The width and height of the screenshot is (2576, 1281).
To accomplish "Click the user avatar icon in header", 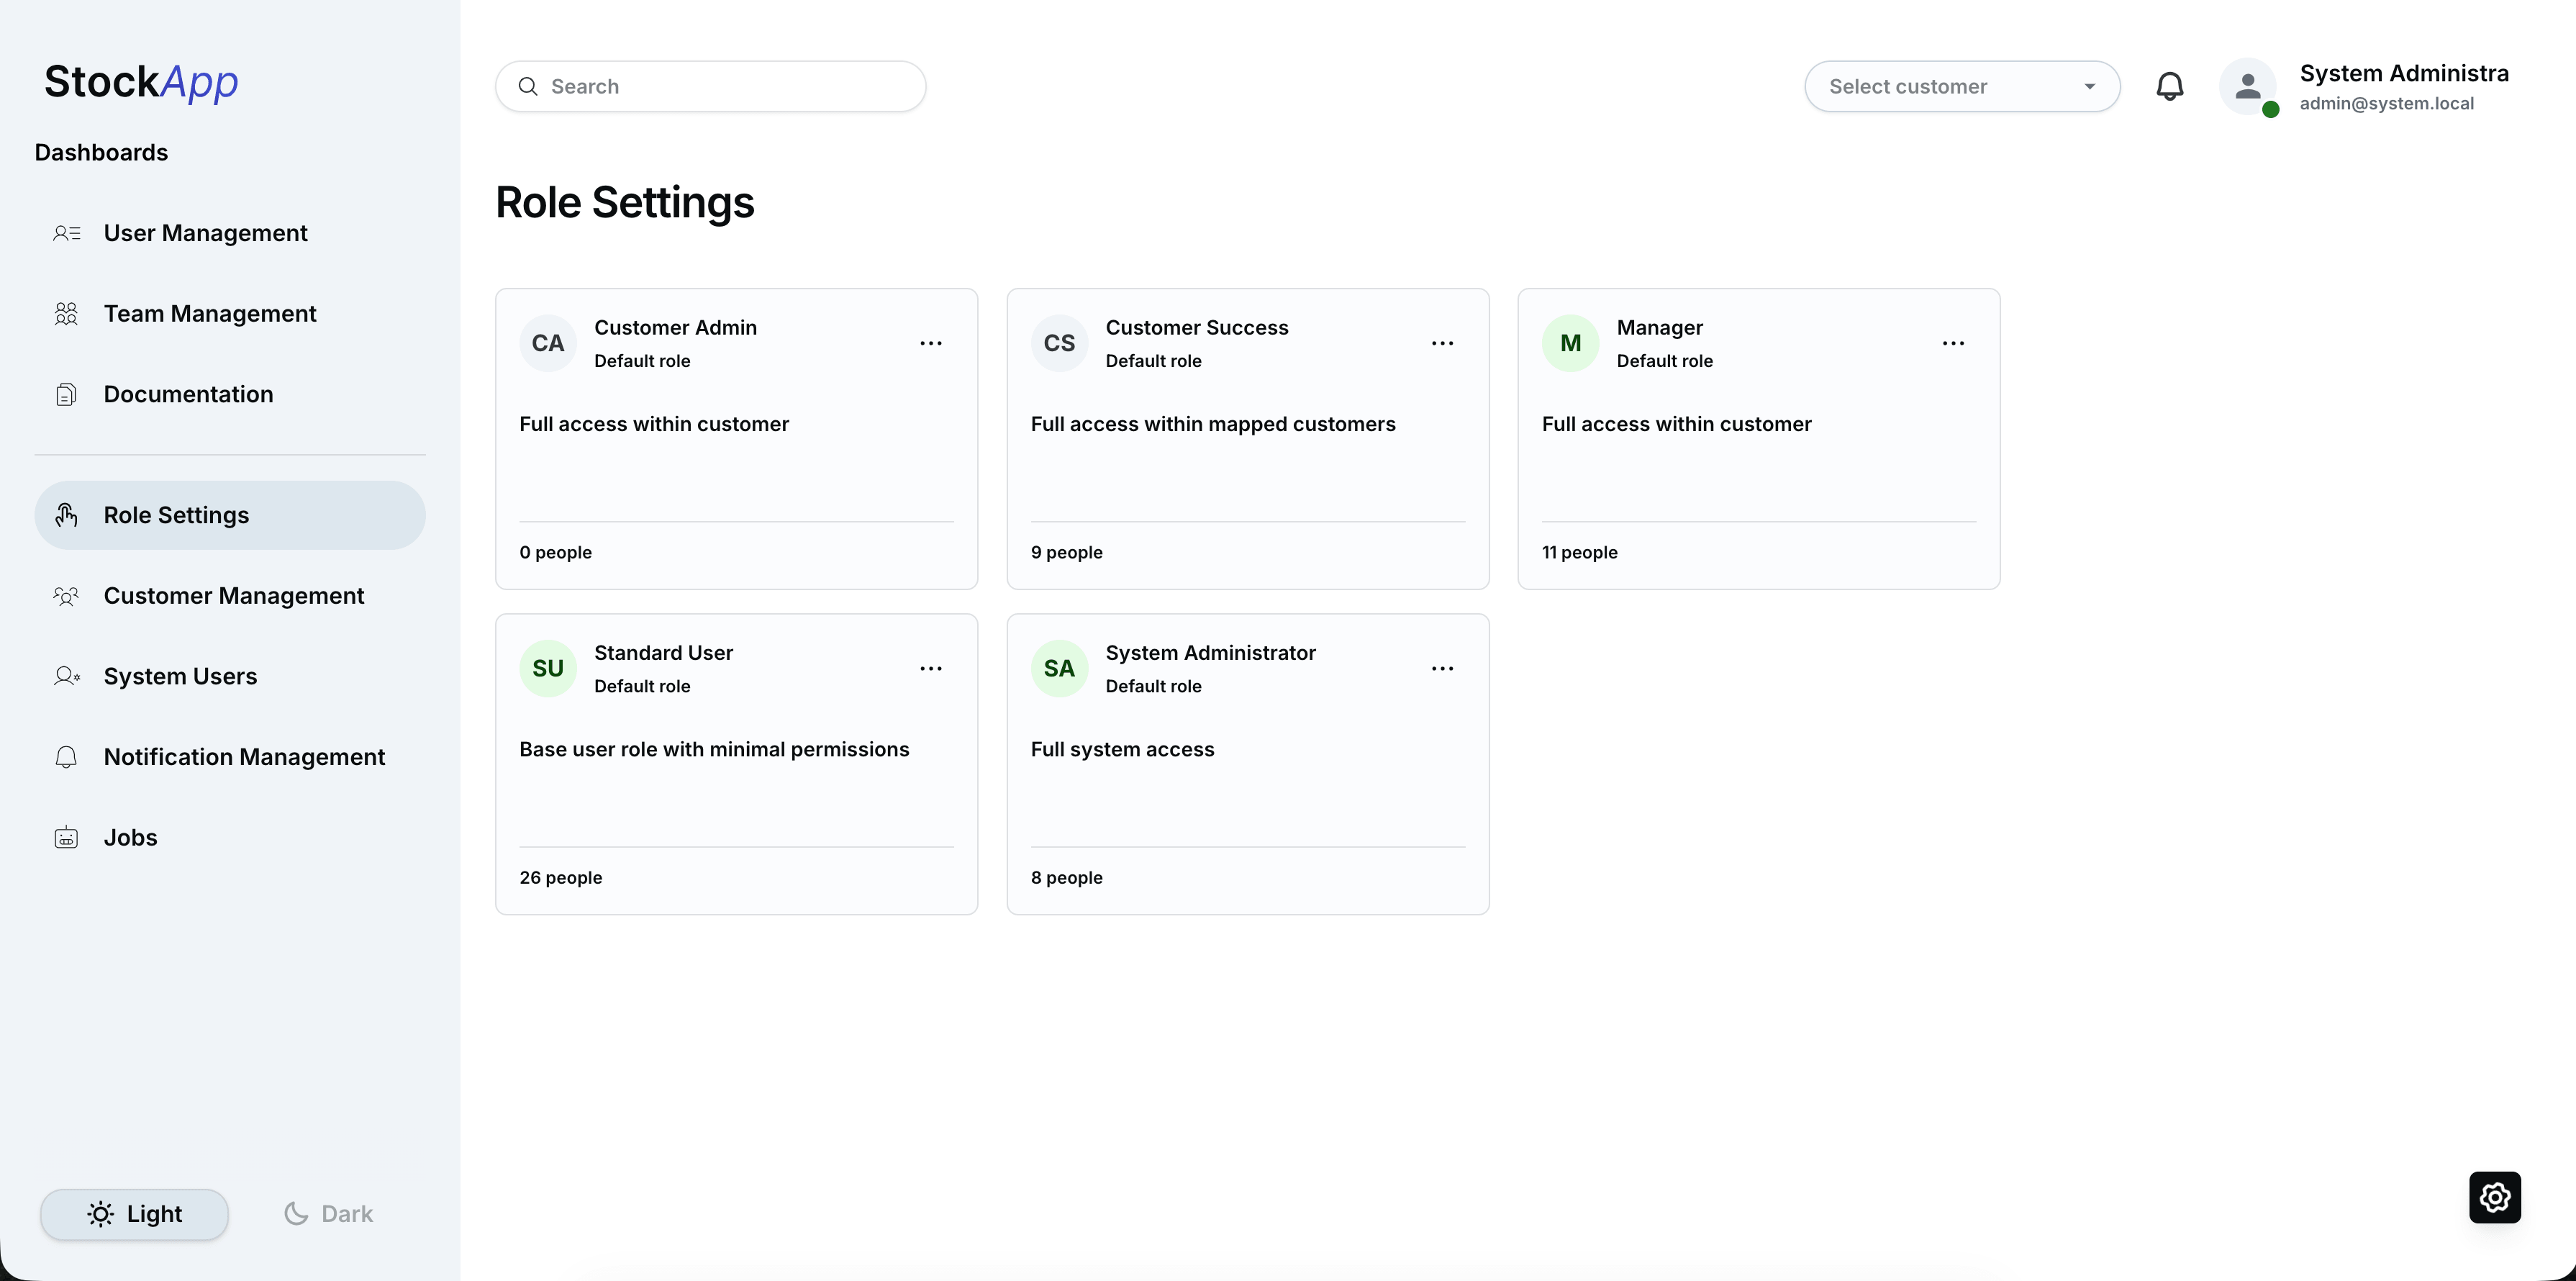I will (2247, 86).
